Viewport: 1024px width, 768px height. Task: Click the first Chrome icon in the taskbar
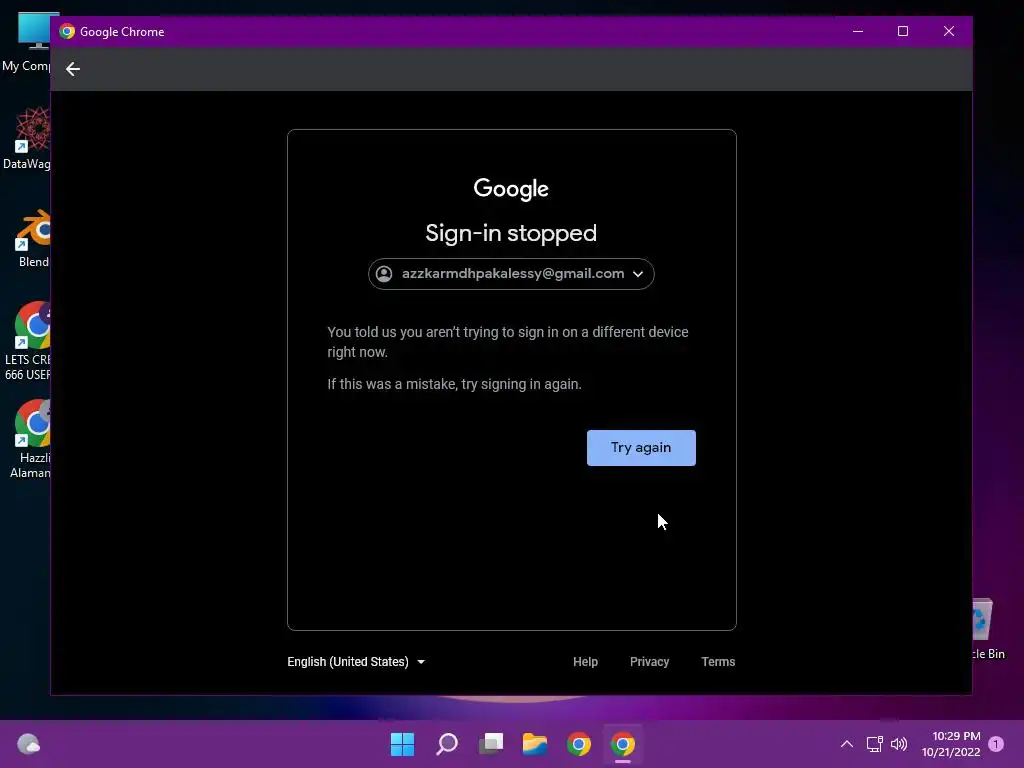(579, 744)
